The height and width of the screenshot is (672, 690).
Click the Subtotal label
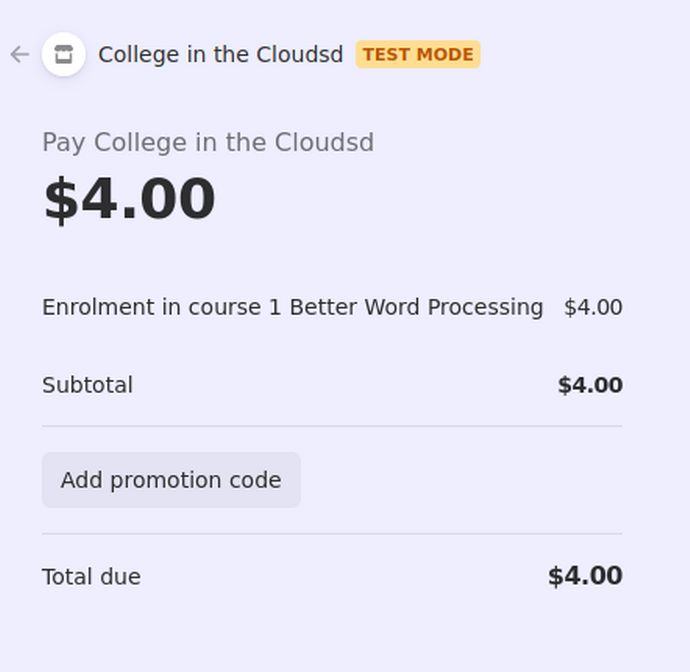88,385
